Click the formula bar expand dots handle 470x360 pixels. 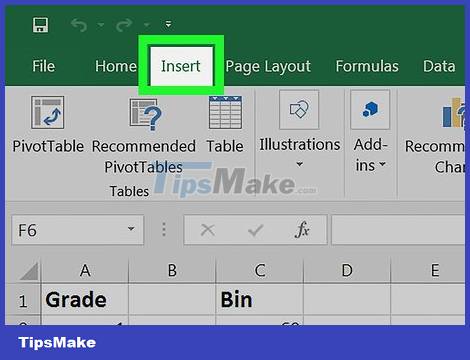pyautogui.click(x=164, y=230)
